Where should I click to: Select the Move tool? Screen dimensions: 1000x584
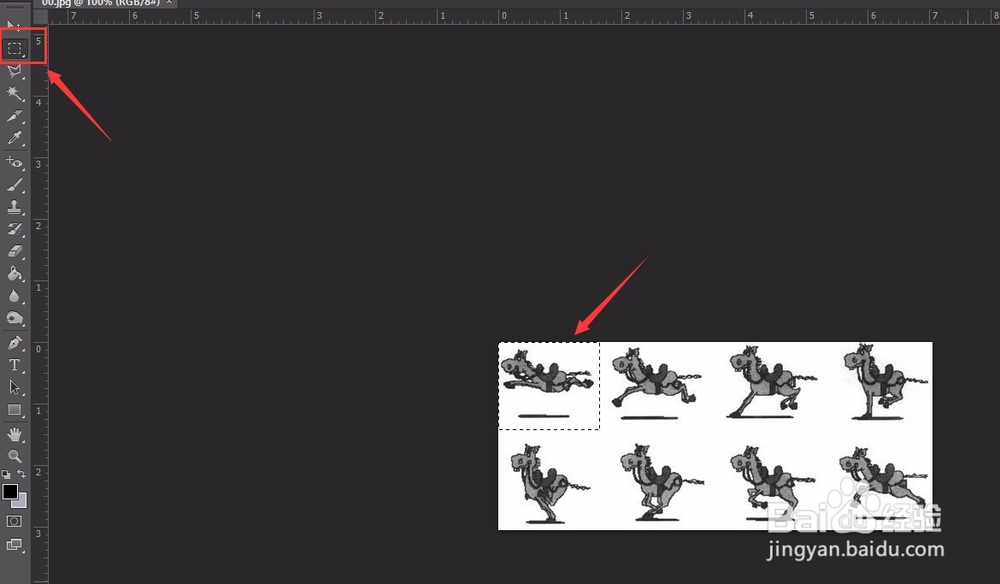point(14,25)
